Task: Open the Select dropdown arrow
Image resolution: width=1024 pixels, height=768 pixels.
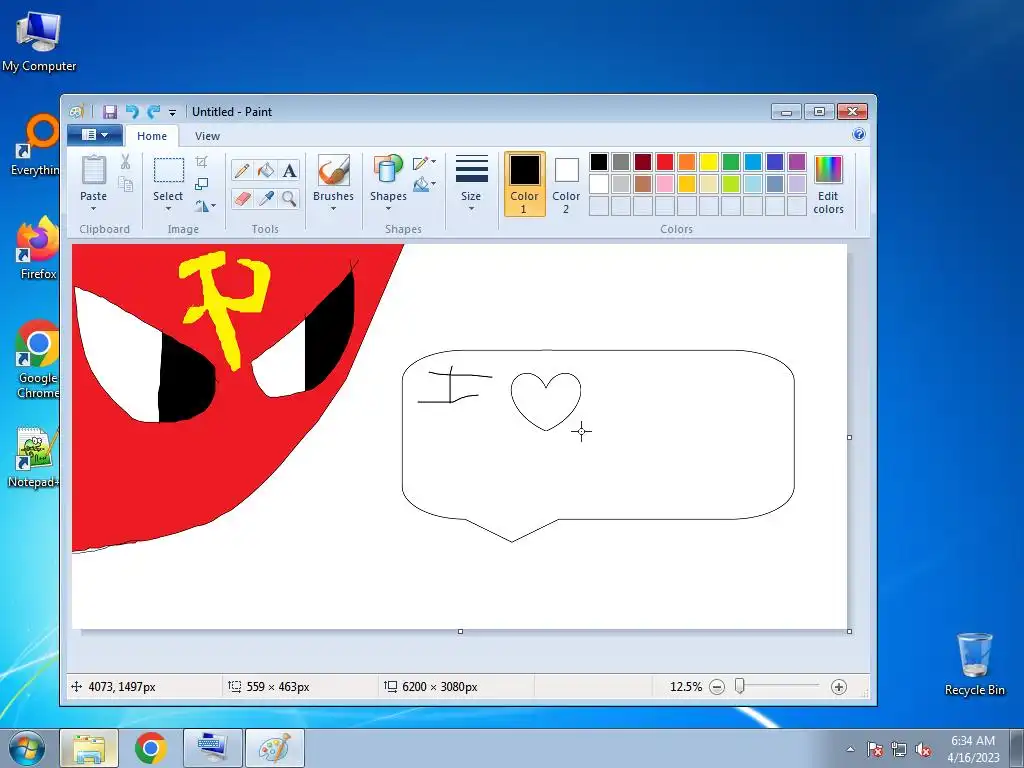Action: [168, 208]
